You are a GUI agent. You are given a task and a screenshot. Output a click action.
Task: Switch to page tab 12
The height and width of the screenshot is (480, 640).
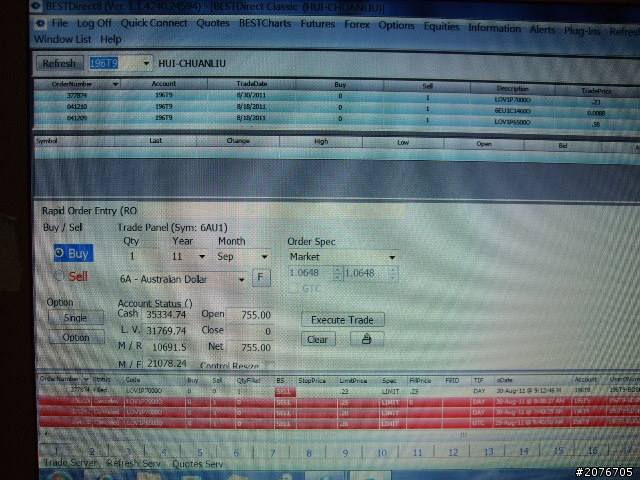[x=453, y=452]
